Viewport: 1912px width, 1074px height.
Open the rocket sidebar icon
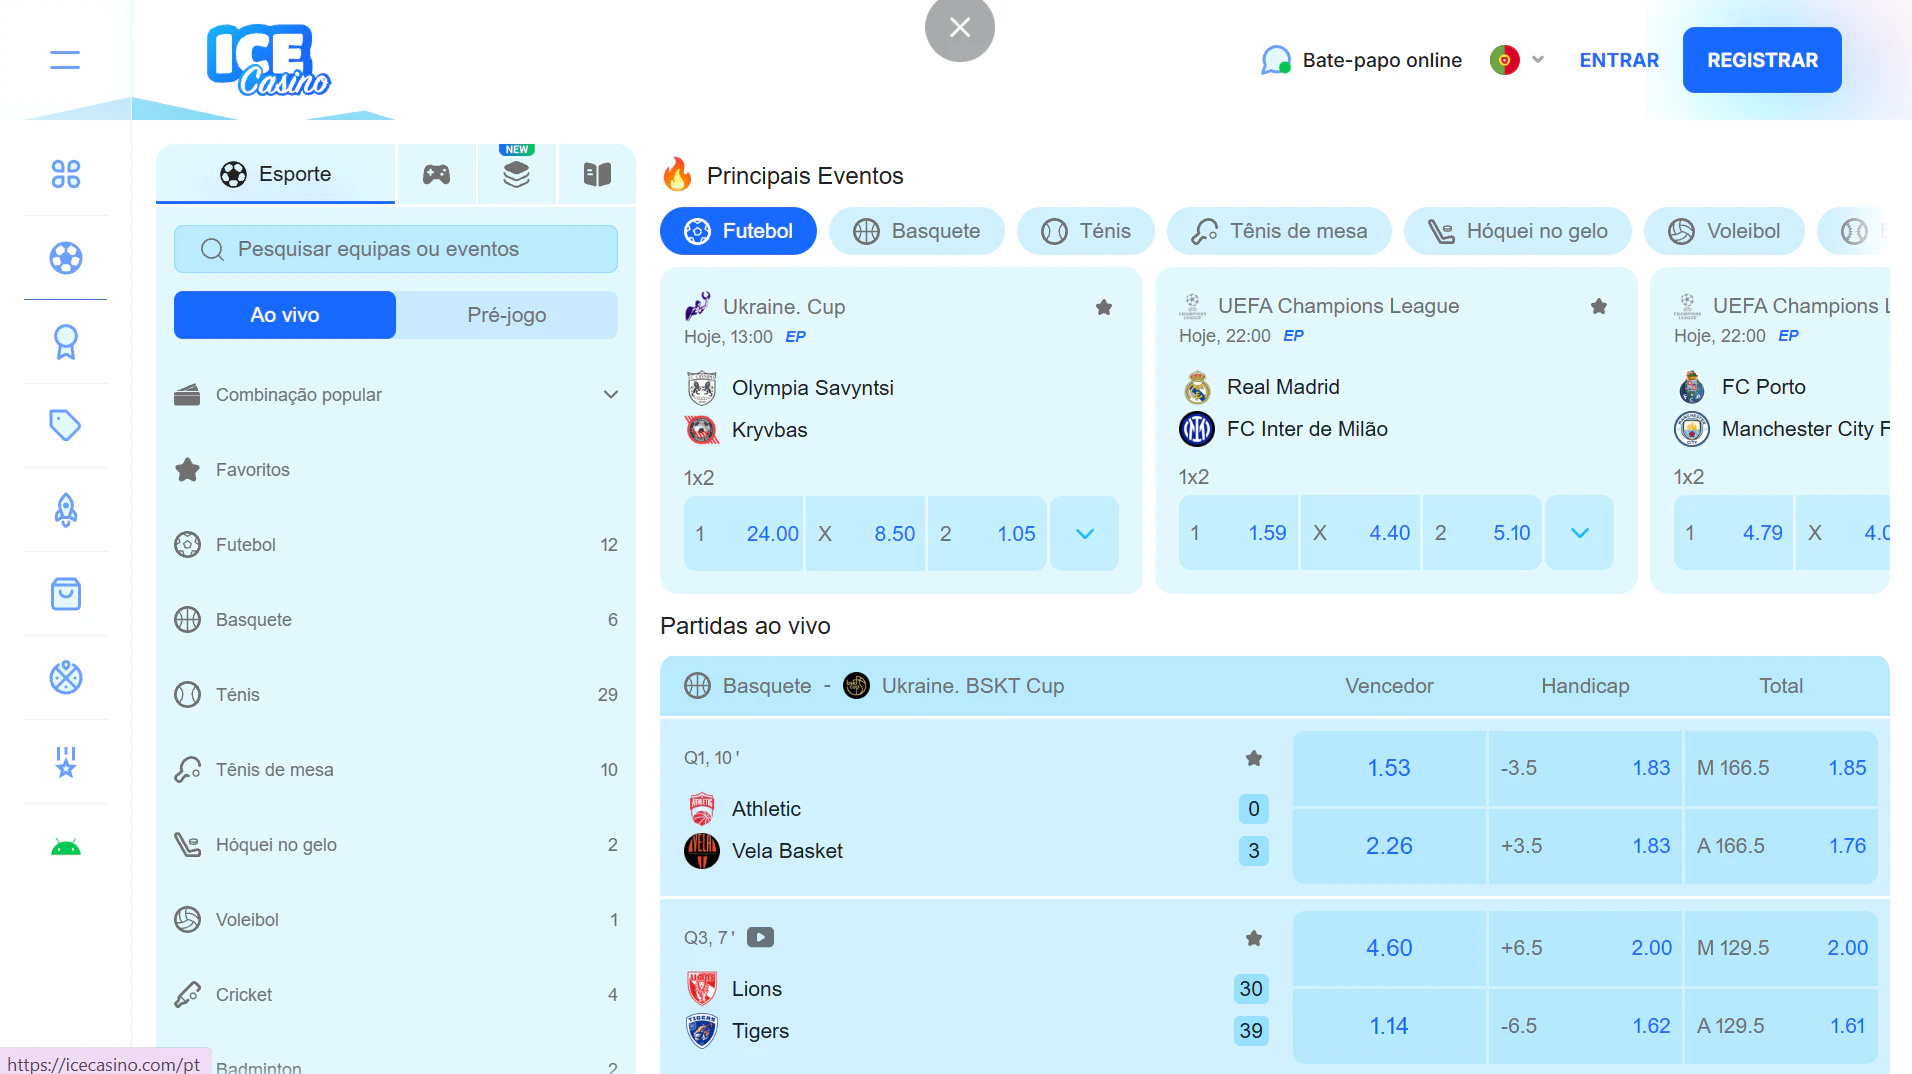click(x=66, y=510)
